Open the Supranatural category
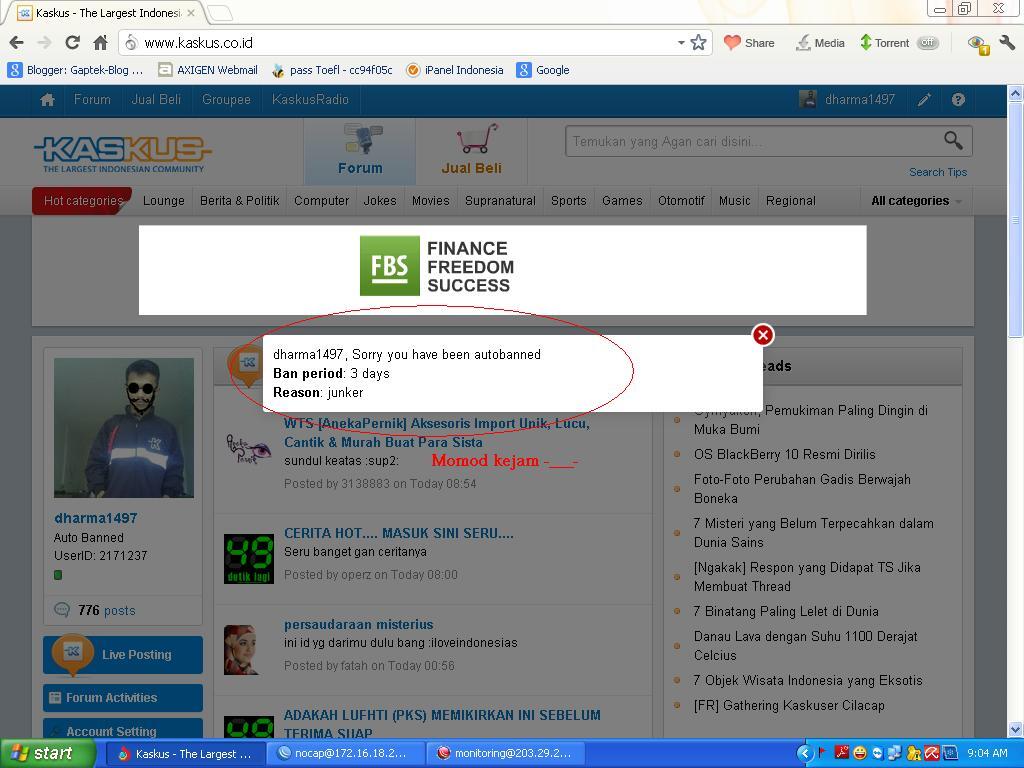This screenshot has width=1024, height=768. [500, 200]
